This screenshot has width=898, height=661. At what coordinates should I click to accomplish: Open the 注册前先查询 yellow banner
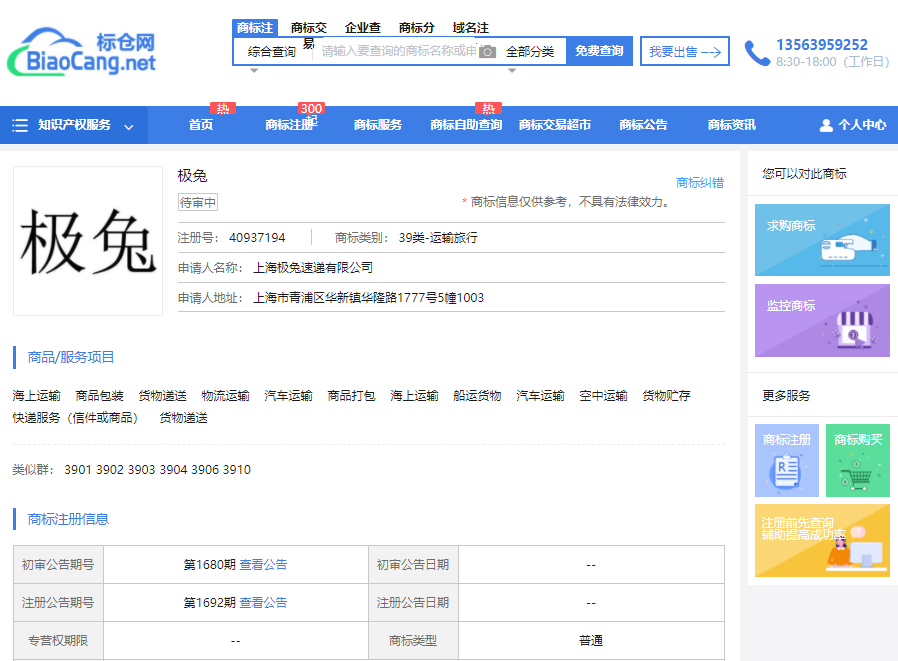click(822, 540)
